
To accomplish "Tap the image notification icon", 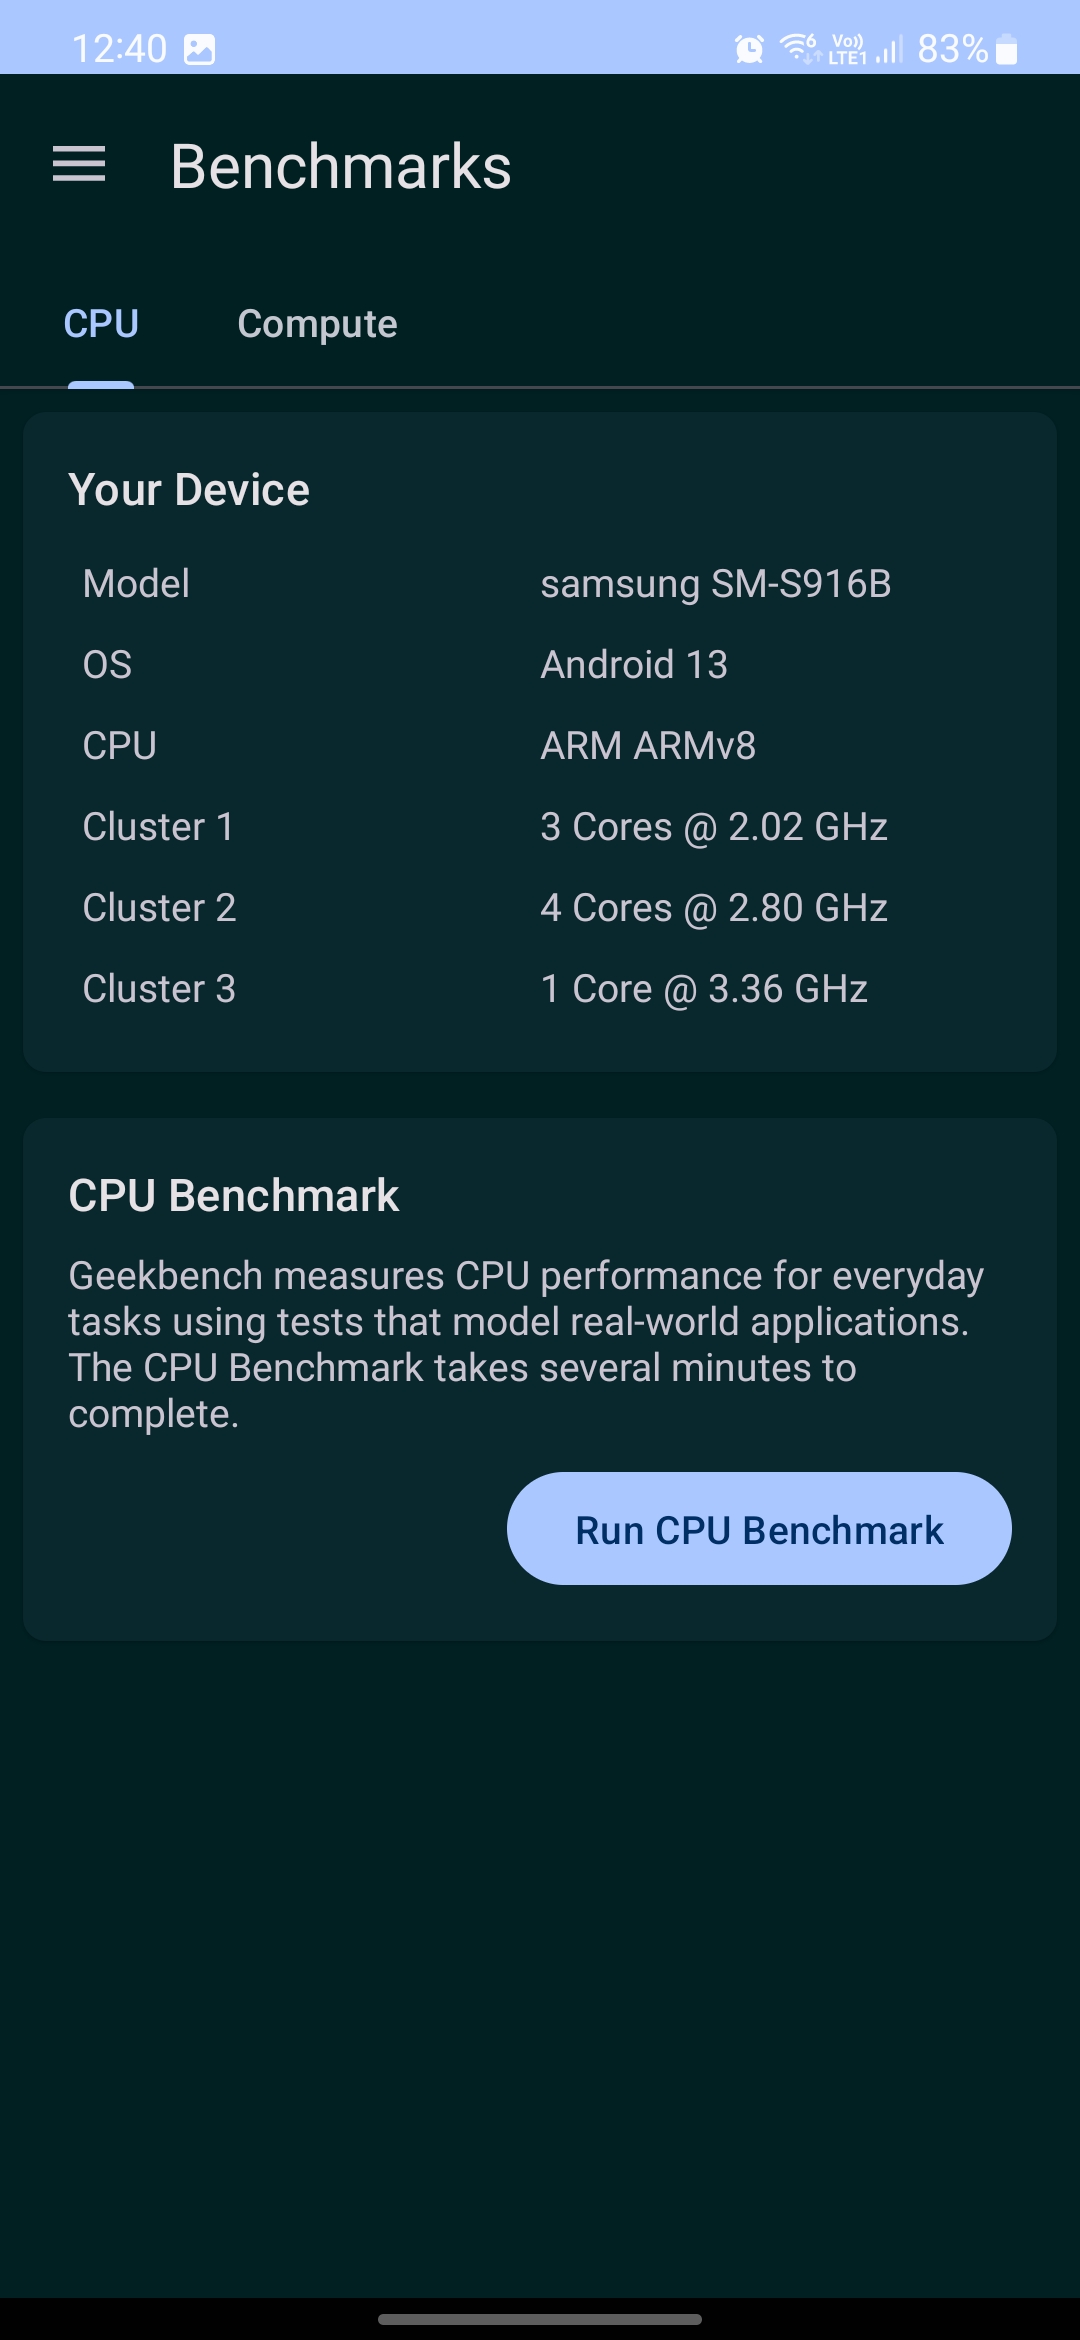I will pos(200,49).
